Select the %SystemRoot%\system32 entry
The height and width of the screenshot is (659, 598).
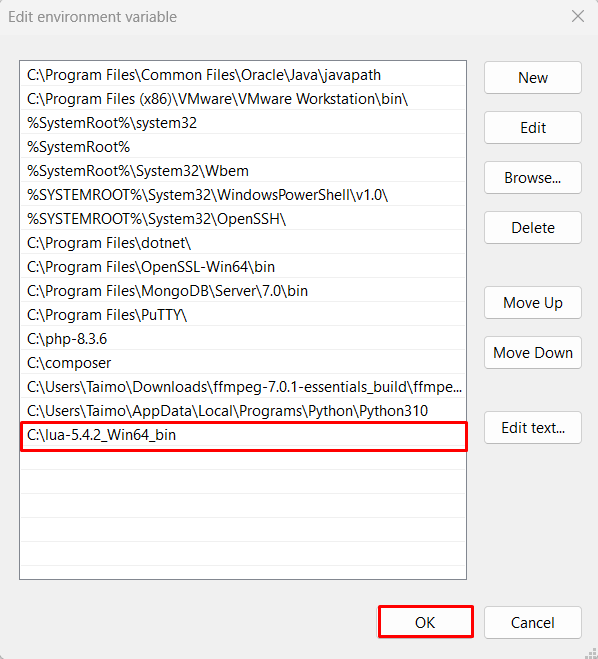click(x=243, y=123)
